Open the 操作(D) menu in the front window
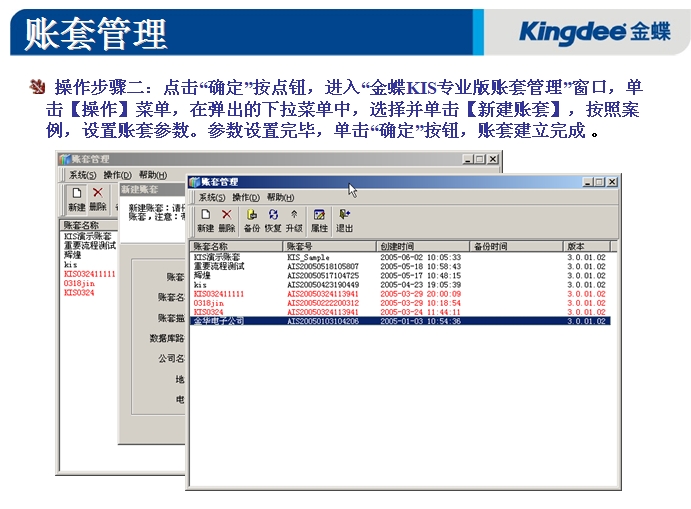Image resolution: width=691 pixels, height=509 pixels. pyautogui.click(x=246, y=197)
